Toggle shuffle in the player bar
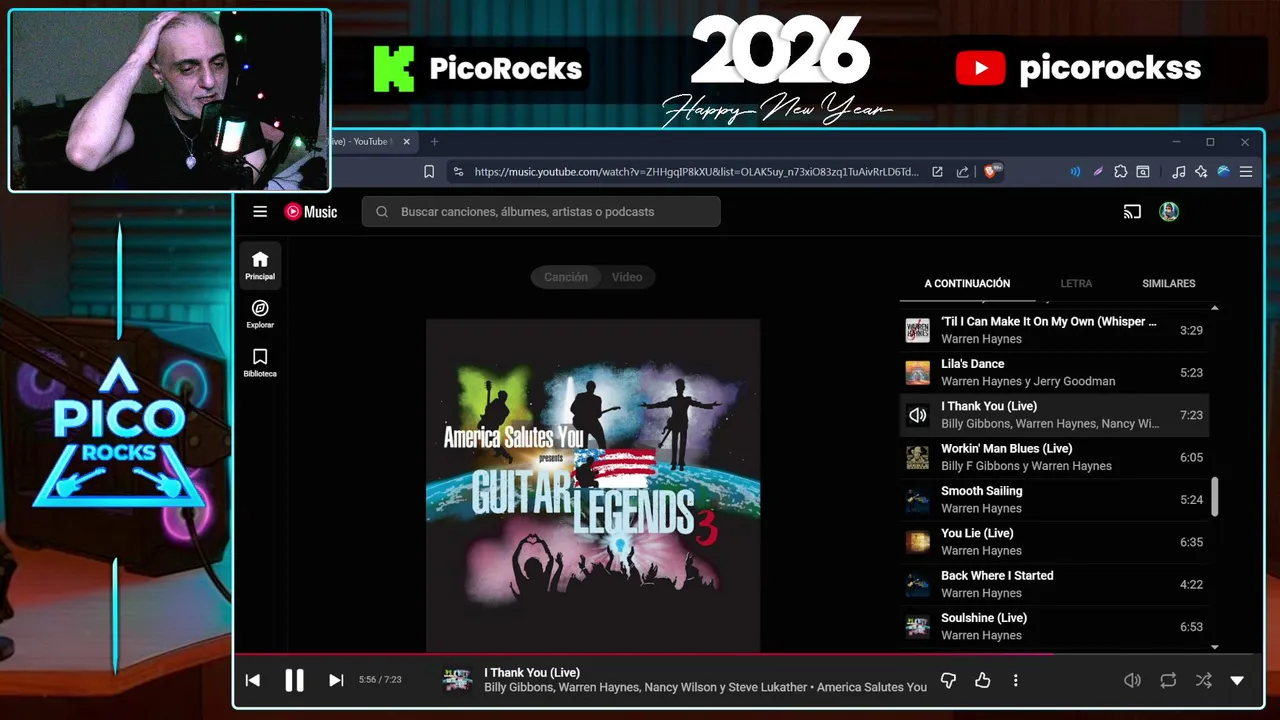 pyautogui.click(x=1203, y=681)
